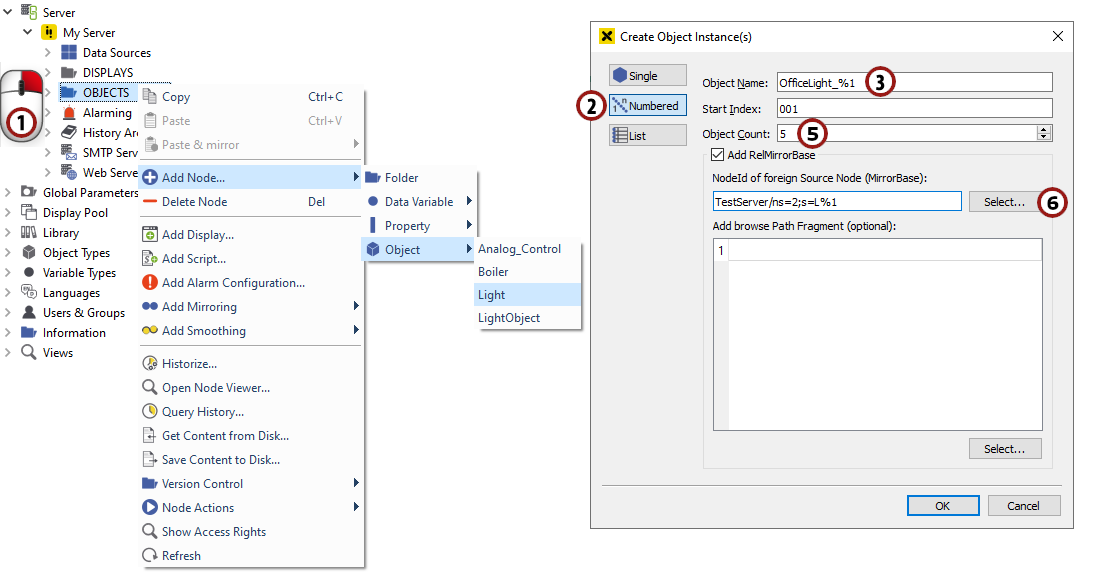Click the Data Sources icon in tree
Viewport: 1097px width, 579px height.
pos(69,53)
